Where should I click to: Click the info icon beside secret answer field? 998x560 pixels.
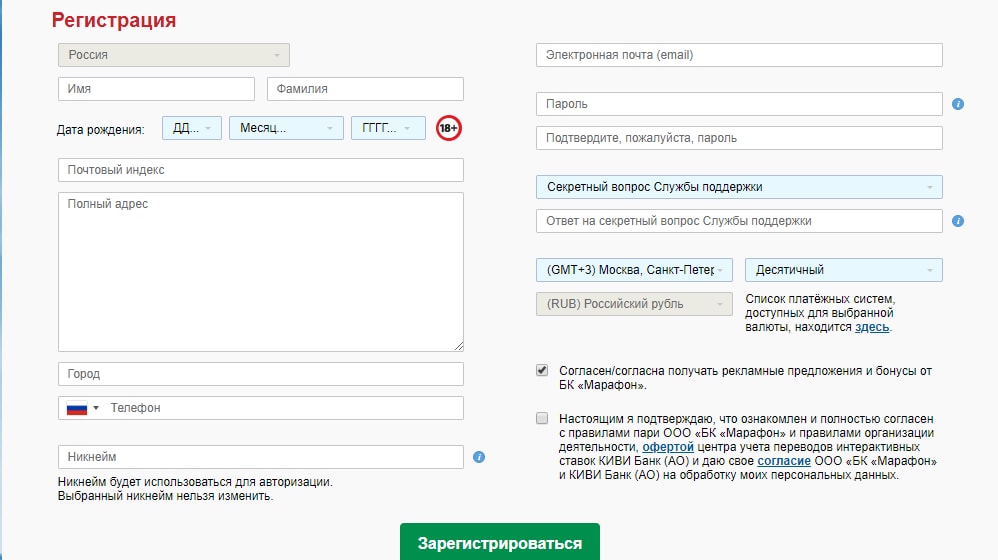(957, 221)
